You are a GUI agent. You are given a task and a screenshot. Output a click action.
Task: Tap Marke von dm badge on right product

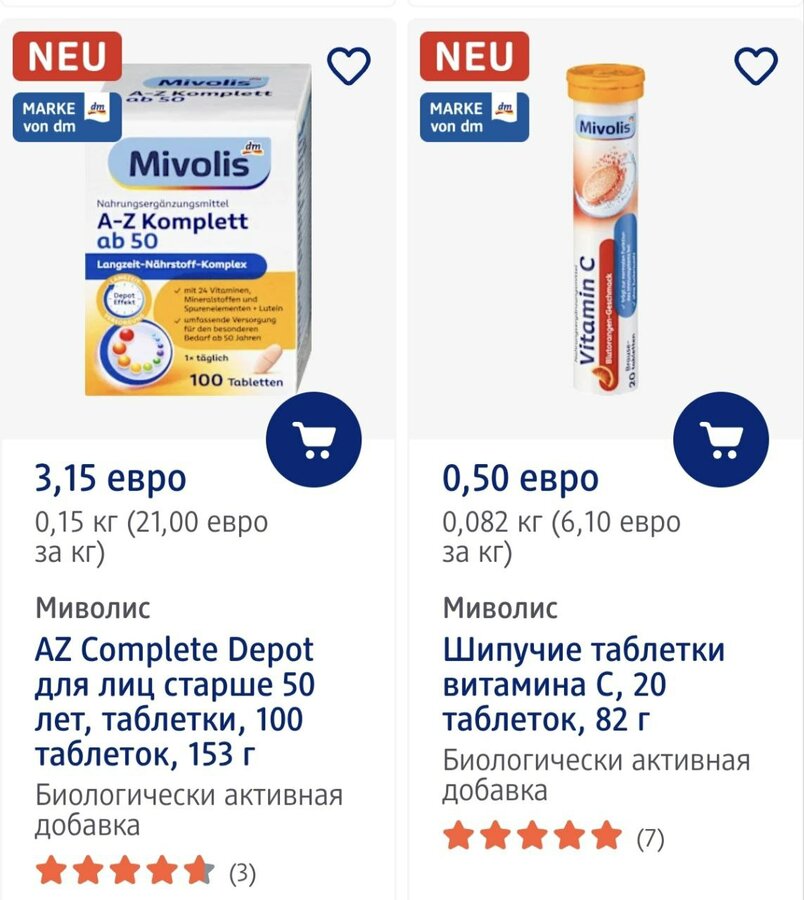474,116
